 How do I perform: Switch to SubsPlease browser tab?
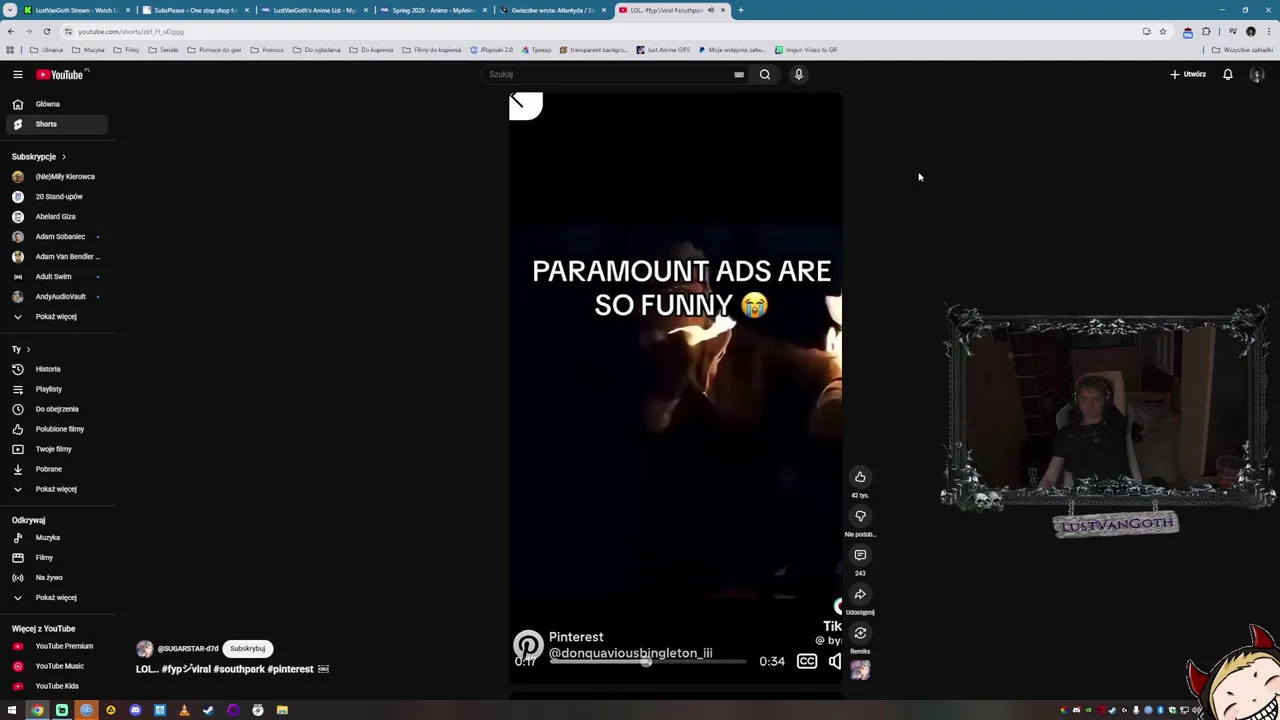tap(195, 10)
